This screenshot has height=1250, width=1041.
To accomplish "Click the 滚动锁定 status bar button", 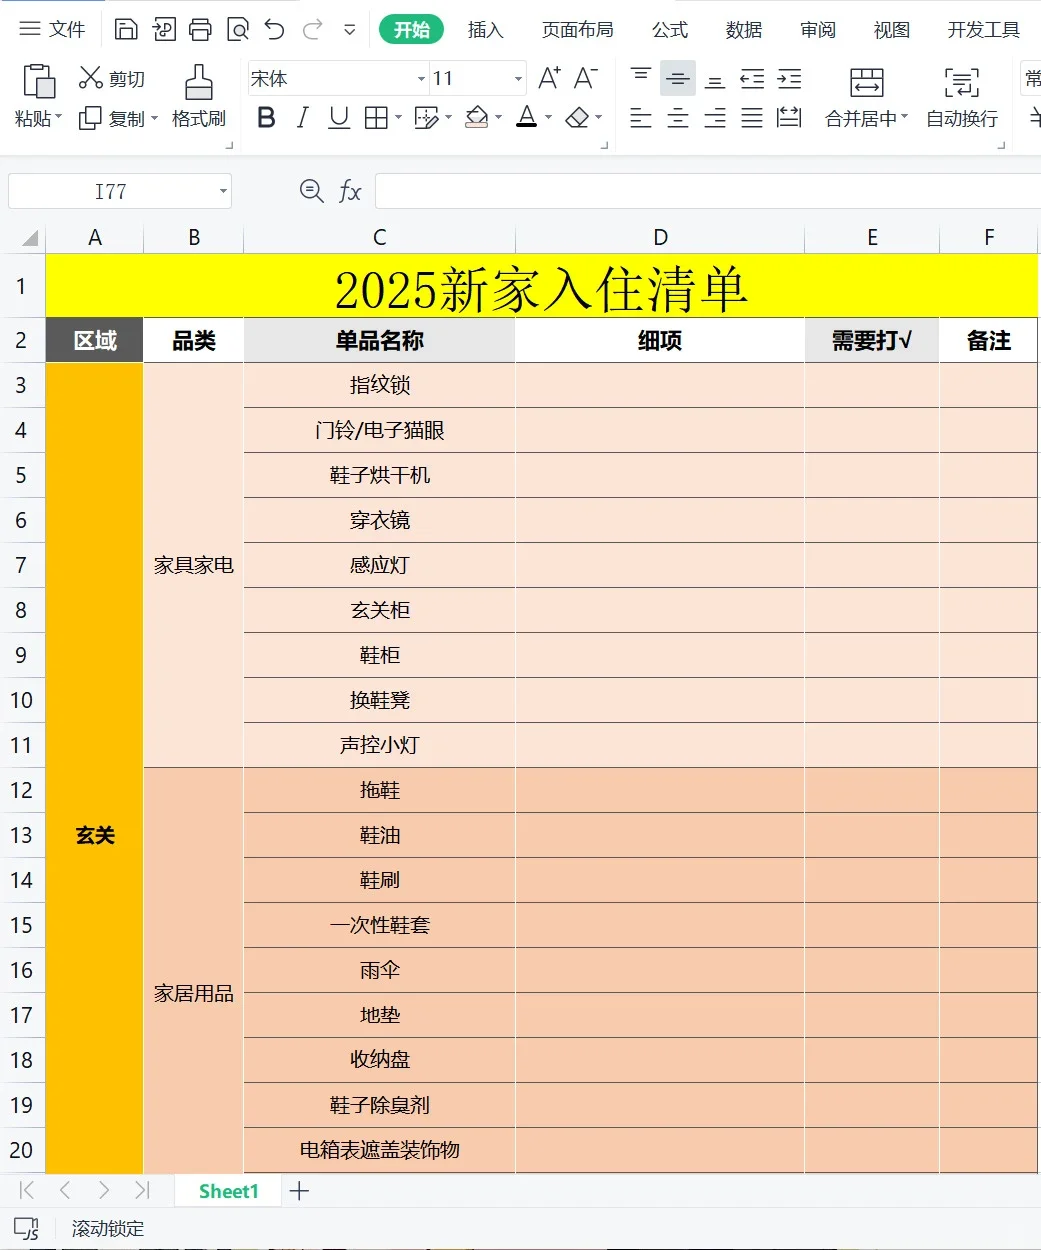I will [x=106, y=1228].
